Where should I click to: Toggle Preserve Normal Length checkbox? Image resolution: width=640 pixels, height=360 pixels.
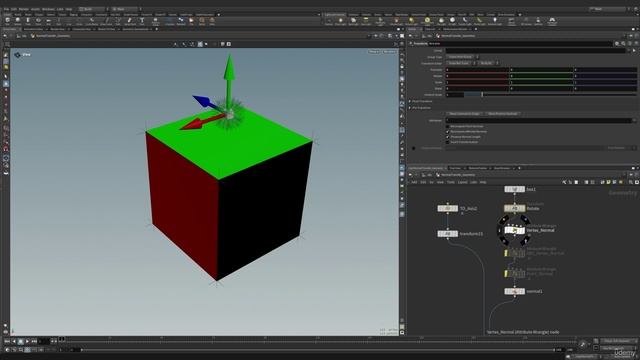(x=448, y=137)
